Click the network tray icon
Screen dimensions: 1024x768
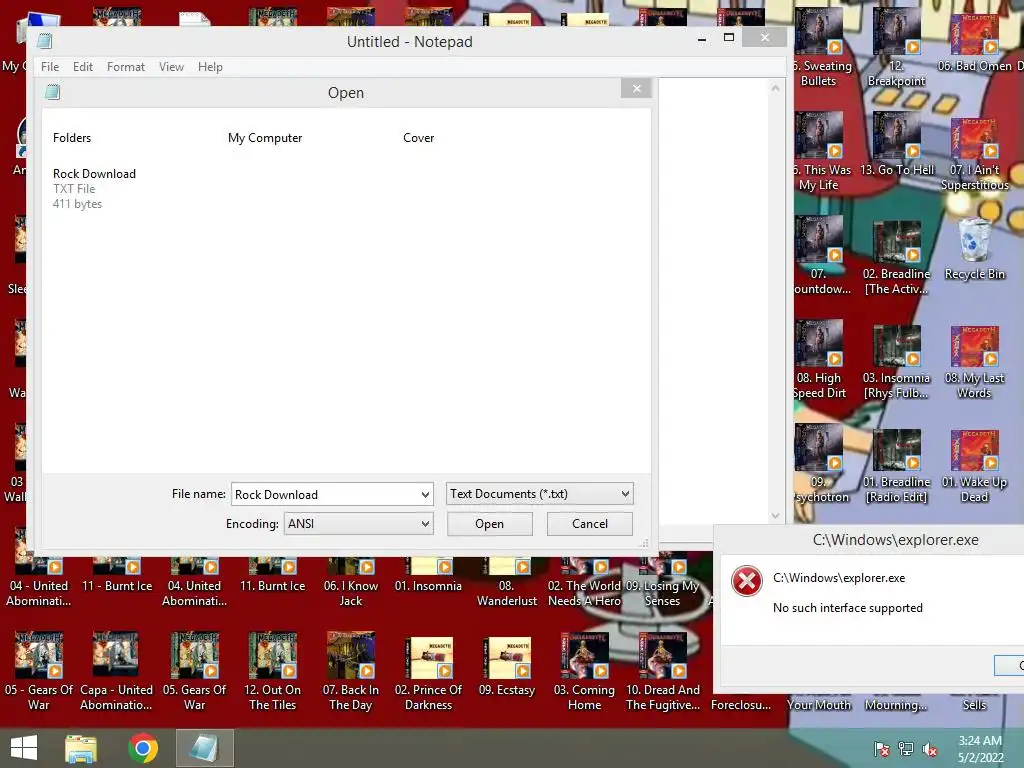click(x=906, y=749)
